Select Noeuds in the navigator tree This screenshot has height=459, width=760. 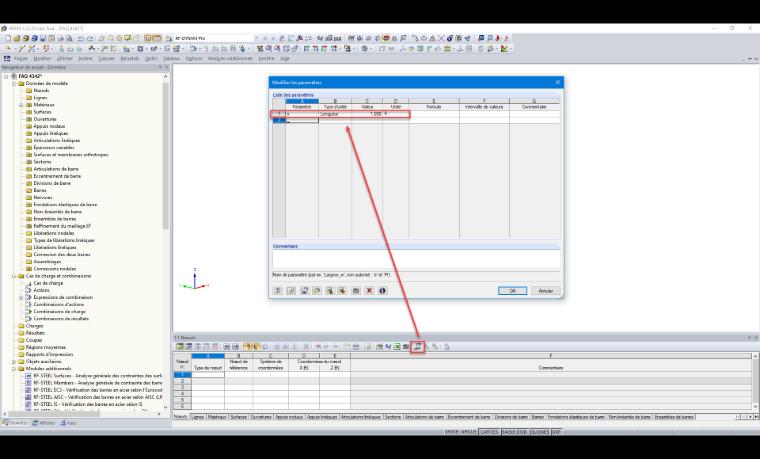(x=41, y=91)
